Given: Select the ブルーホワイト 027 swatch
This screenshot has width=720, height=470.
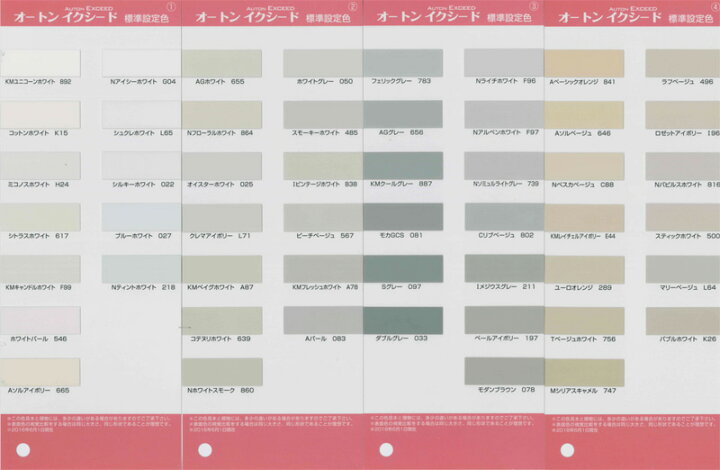Looking at the screenshot, I should click(141, 217).
